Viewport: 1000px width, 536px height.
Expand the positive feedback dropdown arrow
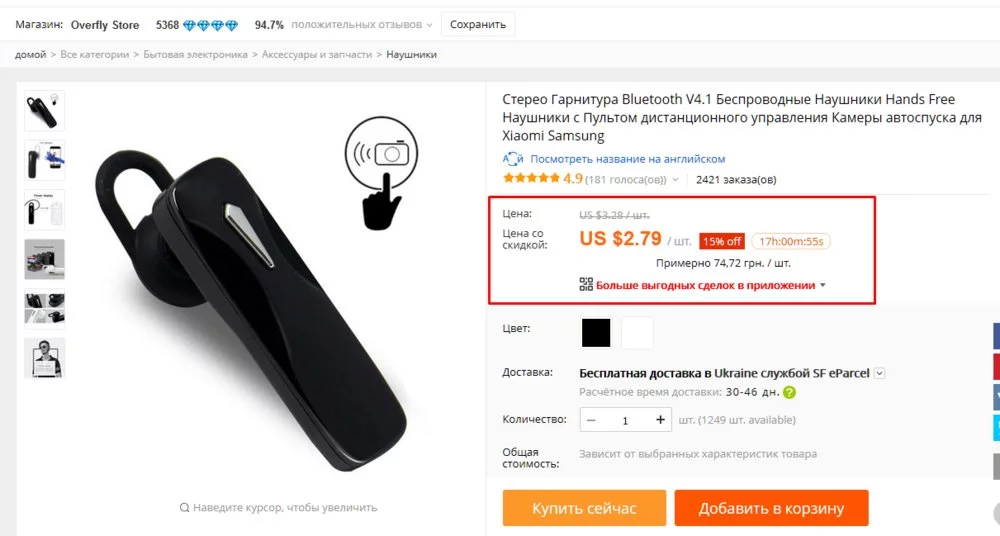[429, 24]
